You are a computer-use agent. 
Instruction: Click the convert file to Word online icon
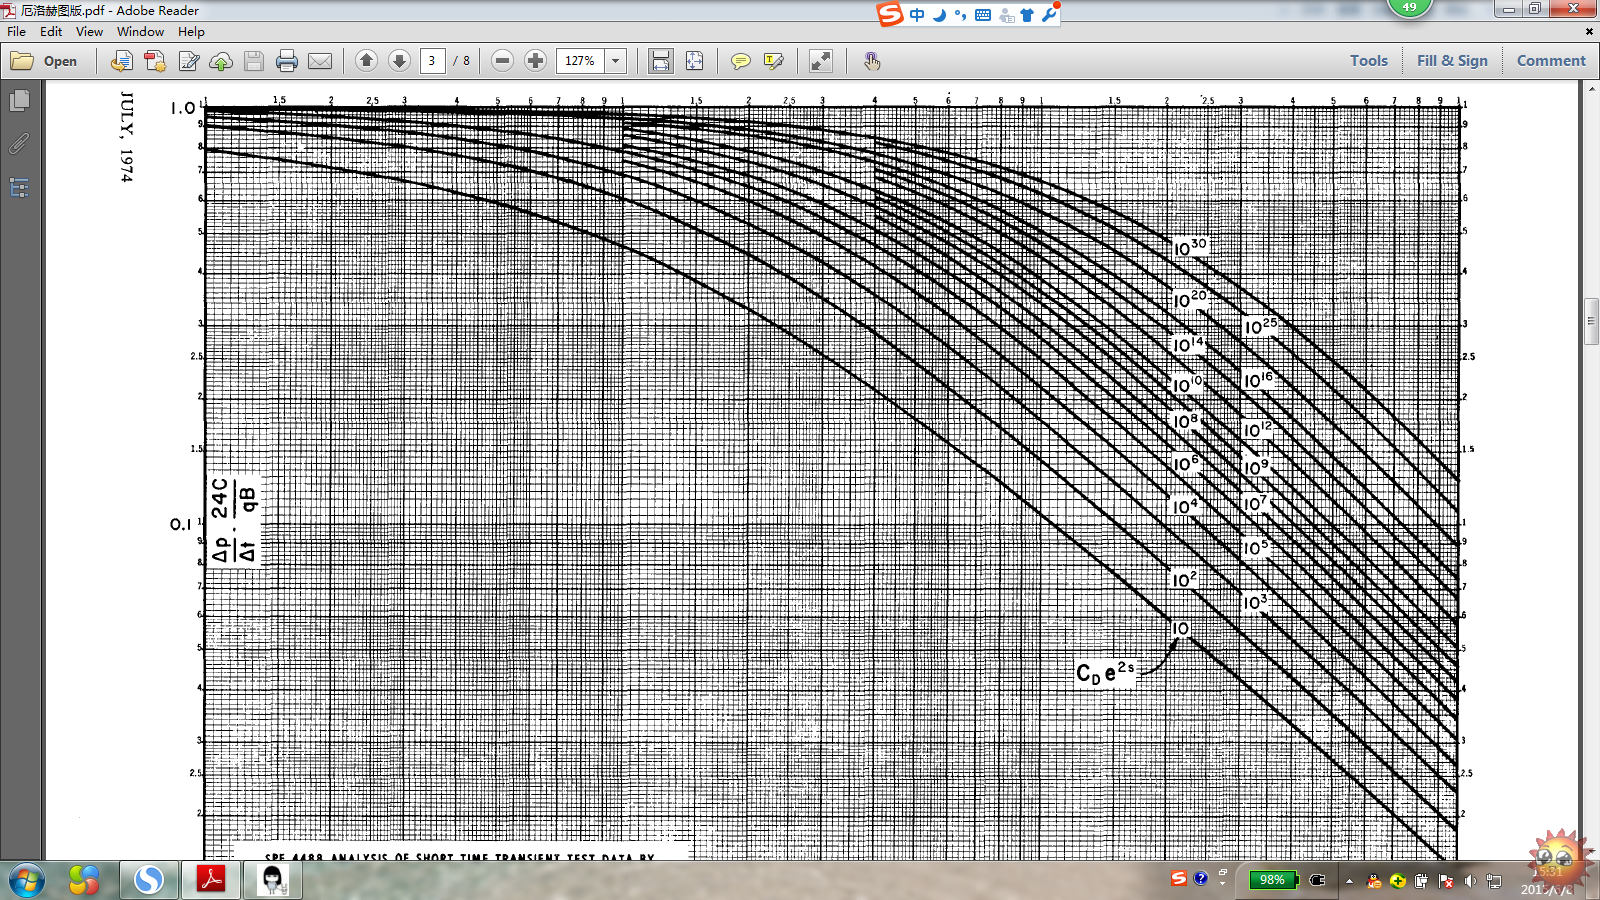(121, 61)
